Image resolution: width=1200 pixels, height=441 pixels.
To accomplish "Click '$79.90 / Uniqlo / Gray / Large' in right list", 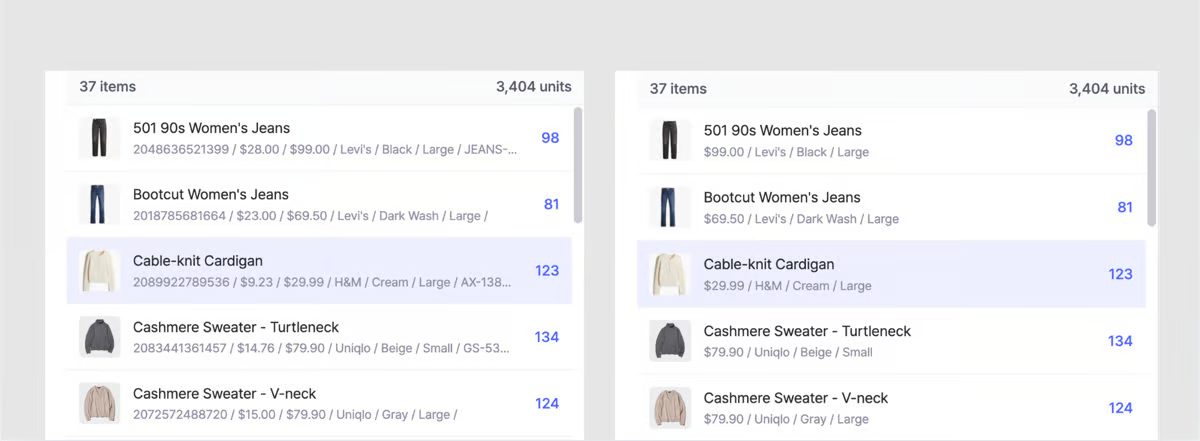I will pyautogui.click(x=786, y=419).
